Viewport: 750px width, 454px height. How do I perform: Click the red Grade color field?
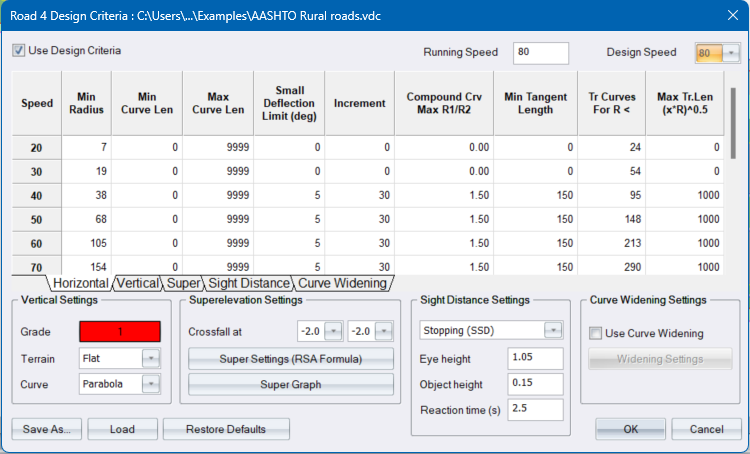119,331
